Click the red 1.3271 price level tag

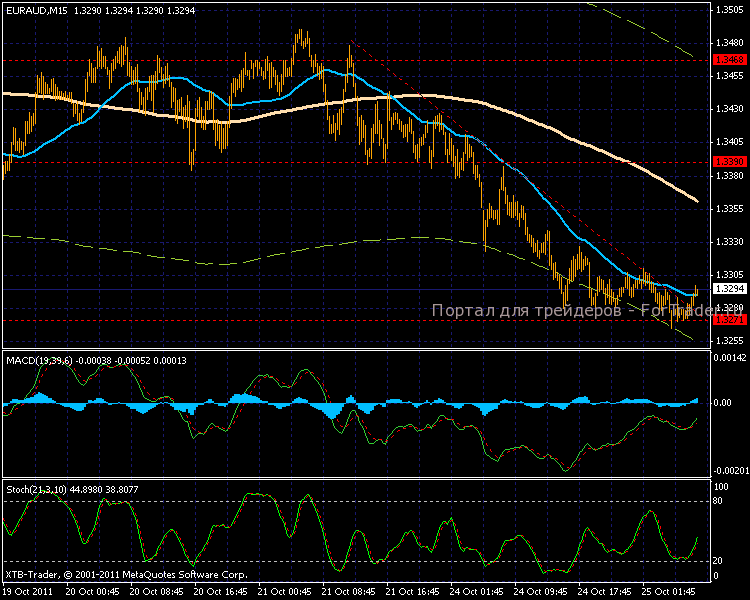click(728, 319)
